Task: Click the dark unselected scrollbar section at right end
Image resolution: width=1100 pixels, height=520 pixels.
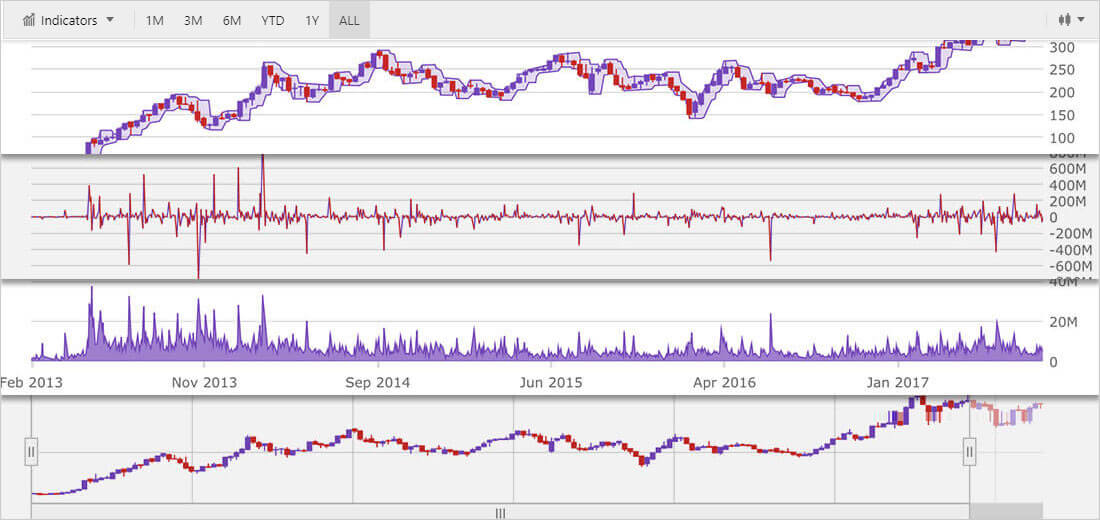Action: coord(1006,512)
